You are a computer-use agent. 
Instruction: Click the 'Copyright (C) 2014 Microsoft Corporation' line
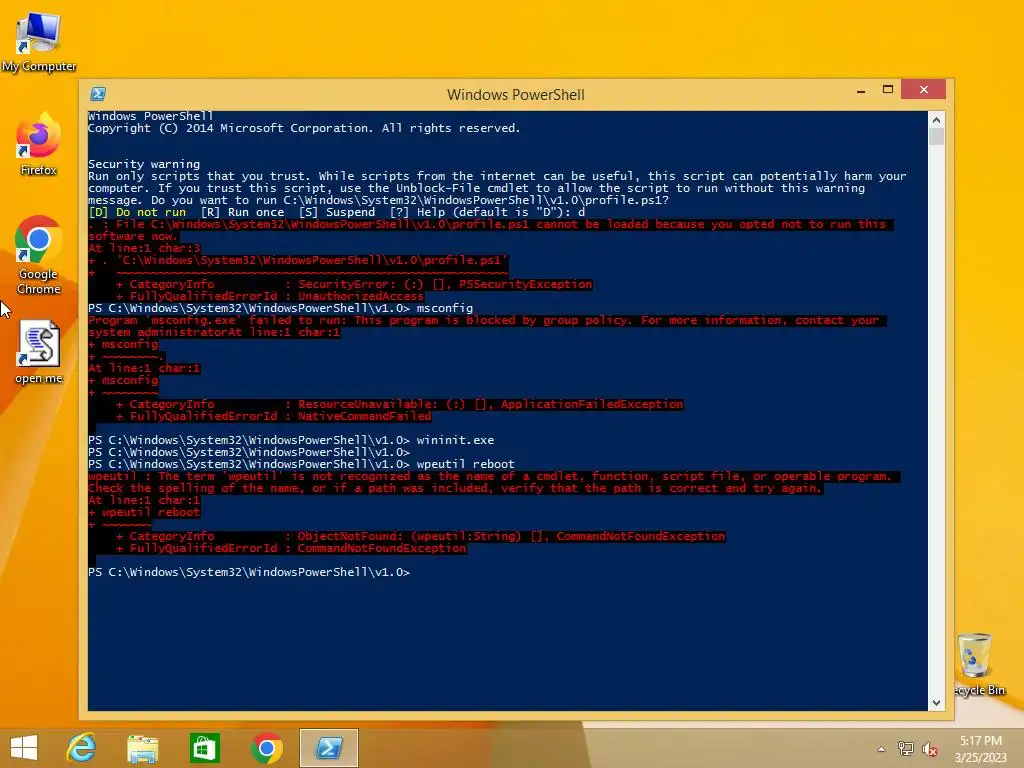click(304, 128)
